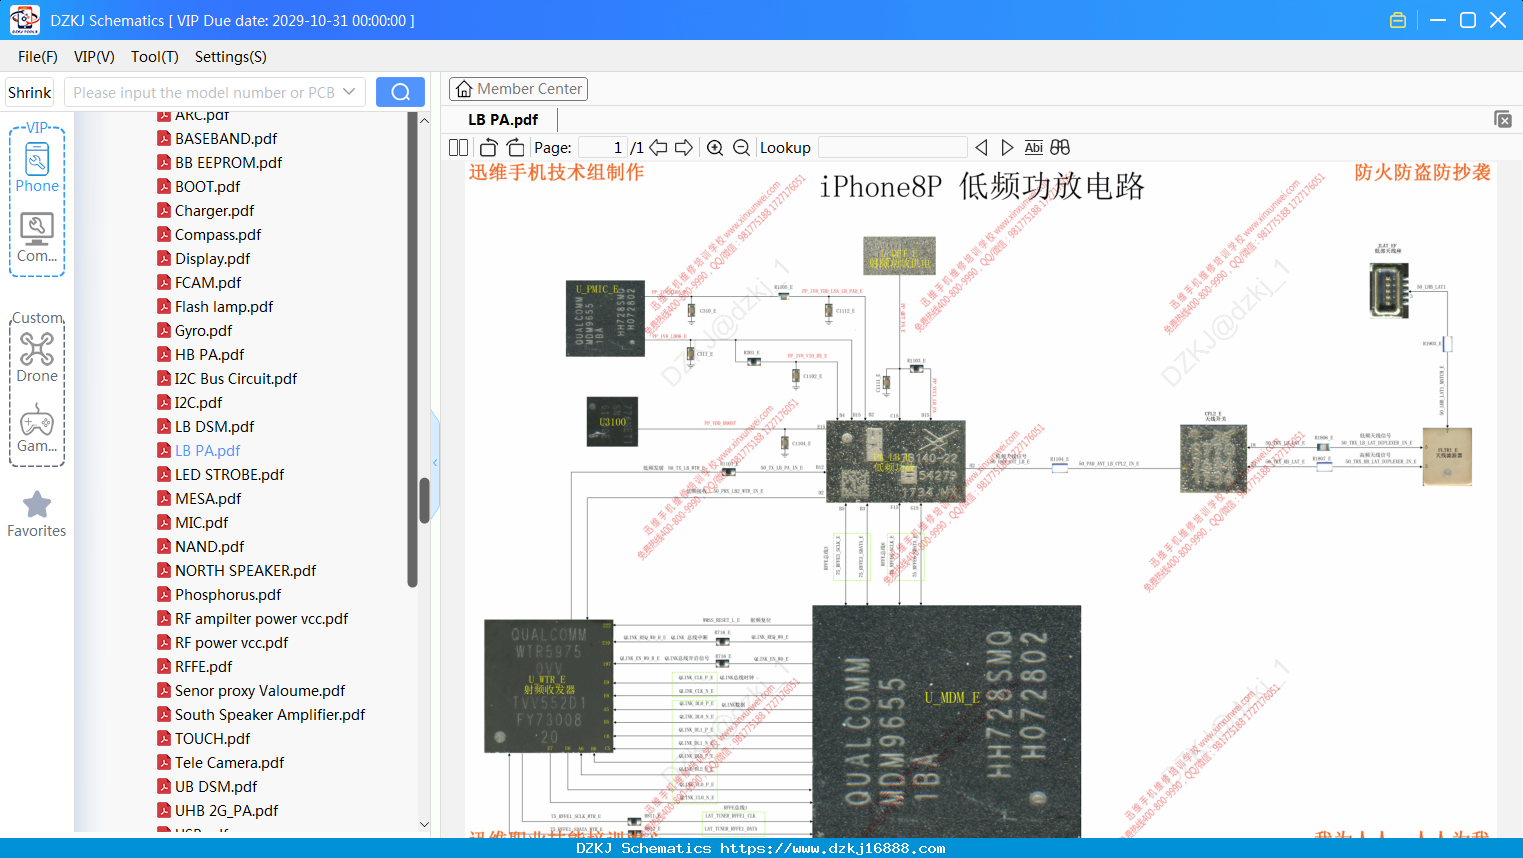Click the PDF icon beside TOUCH.pdf
This screenshot has width=1523, height=858.
point(164,738)
